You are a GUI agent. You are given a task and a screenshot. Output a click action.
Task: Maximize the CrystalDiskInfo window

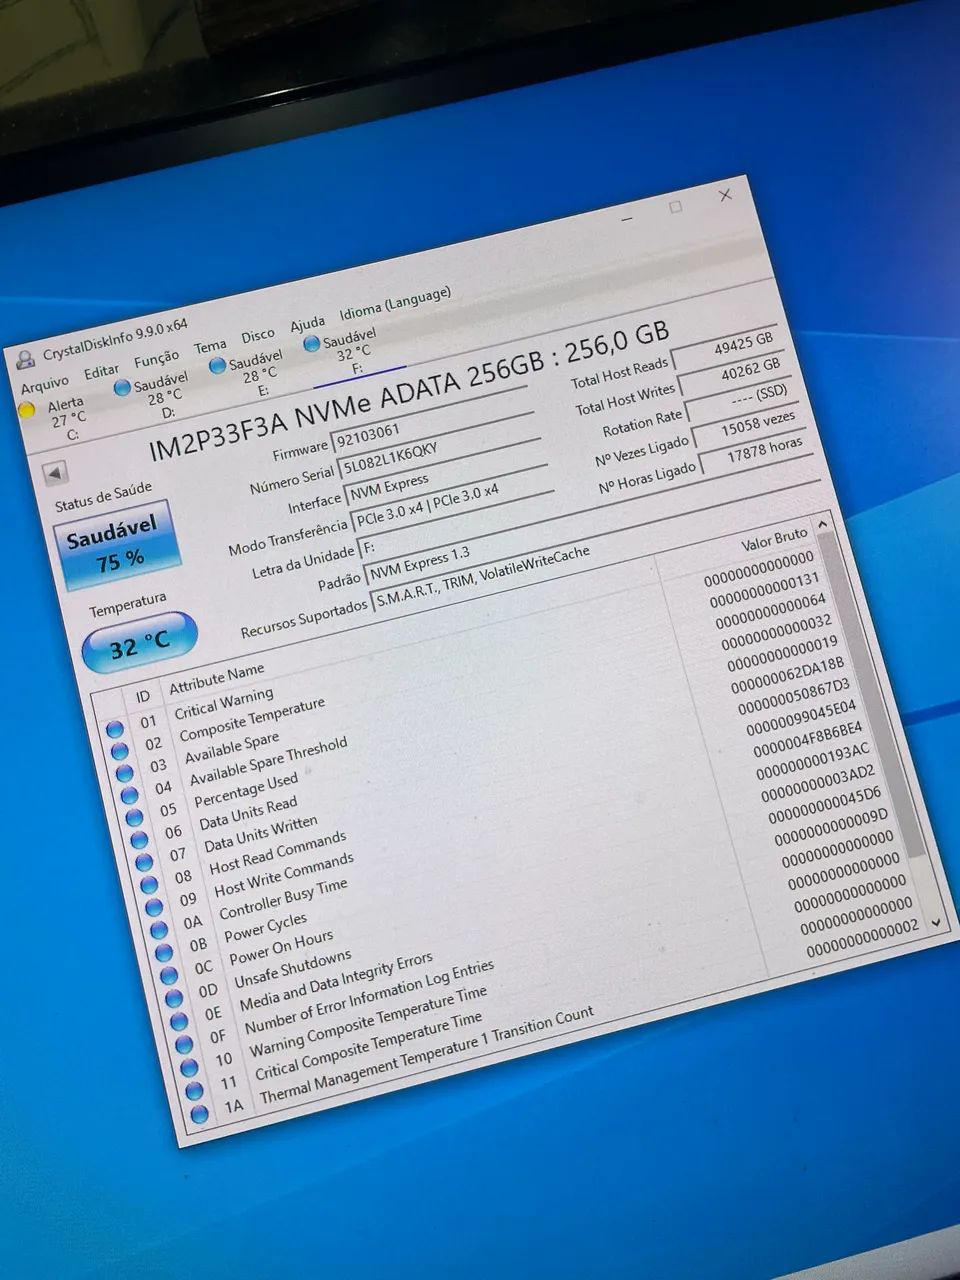click(x=675, y=207)
